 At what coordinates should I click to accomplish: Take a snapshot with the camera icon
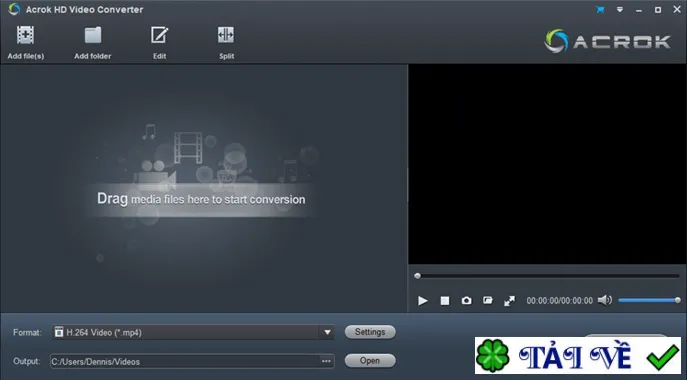point(466,301)
